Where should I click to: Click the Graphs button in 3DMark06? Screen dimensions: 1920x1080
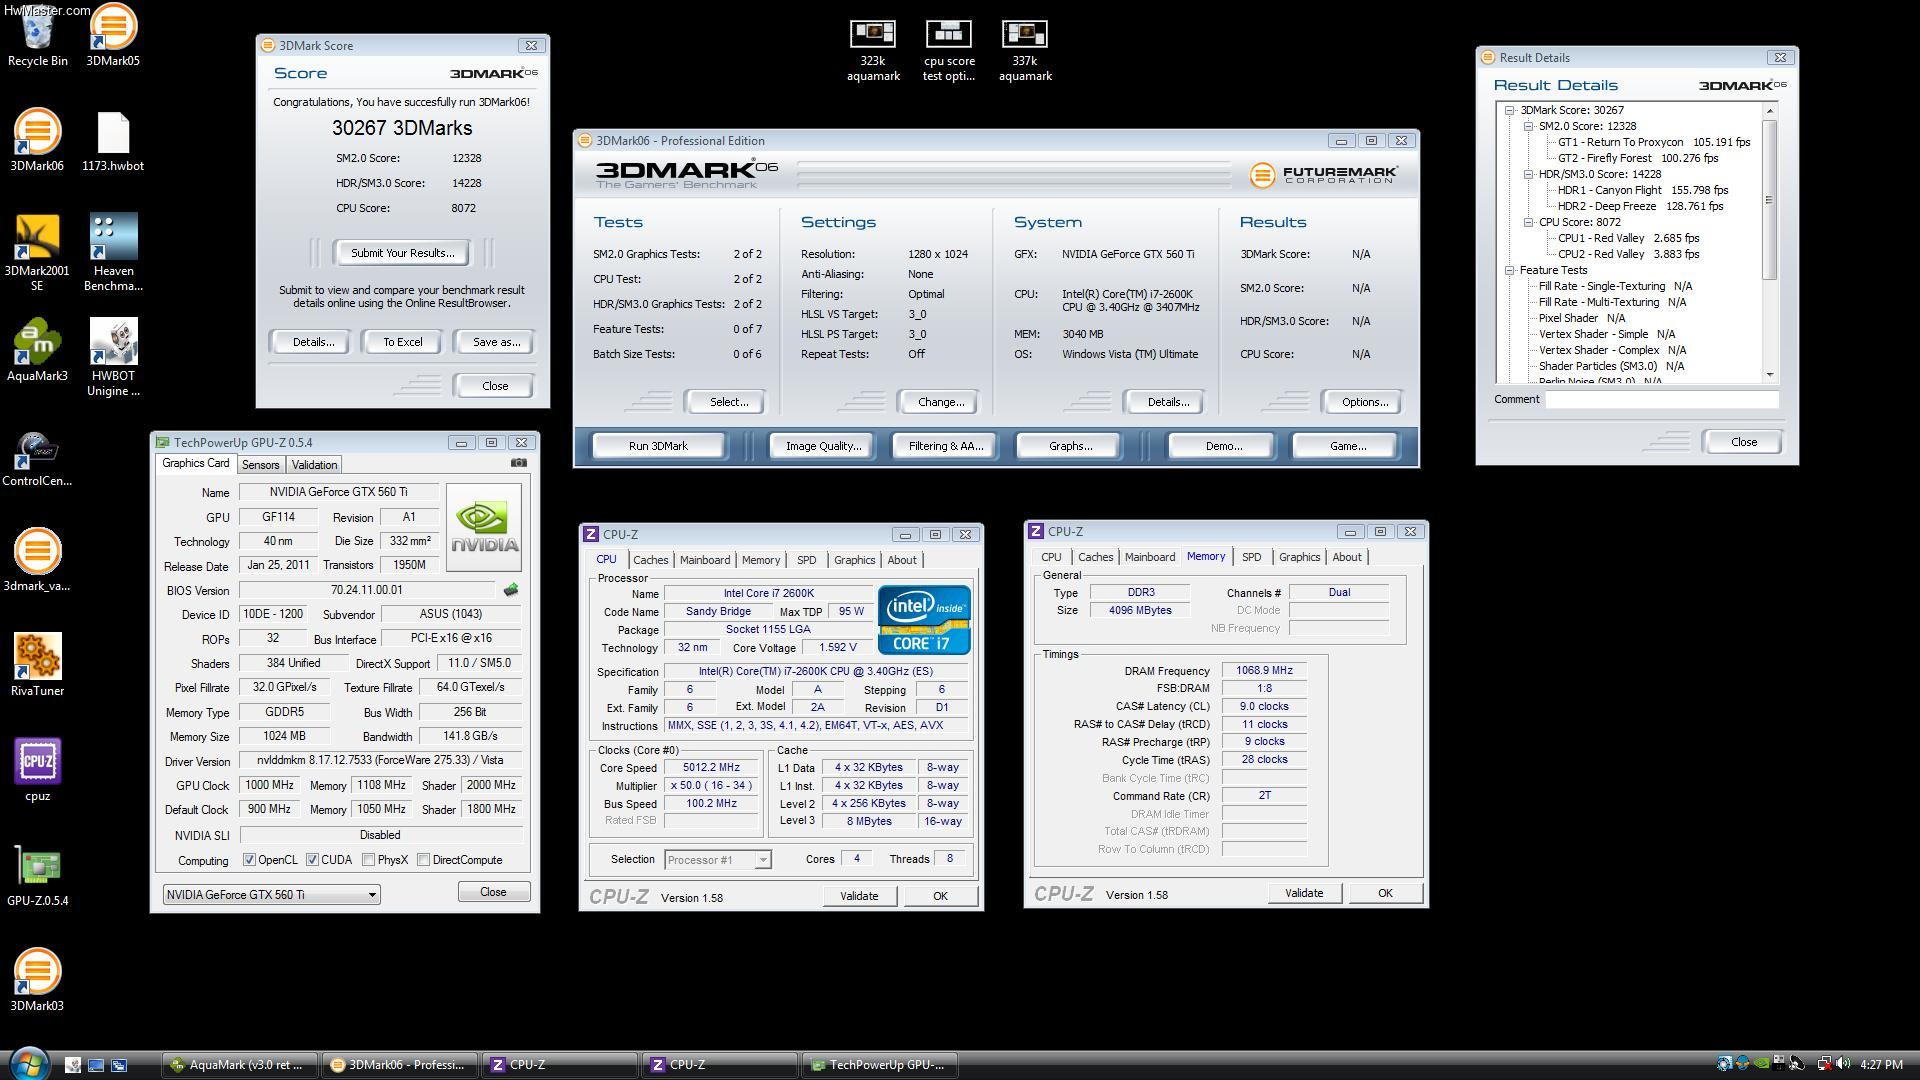[1070, 446]
